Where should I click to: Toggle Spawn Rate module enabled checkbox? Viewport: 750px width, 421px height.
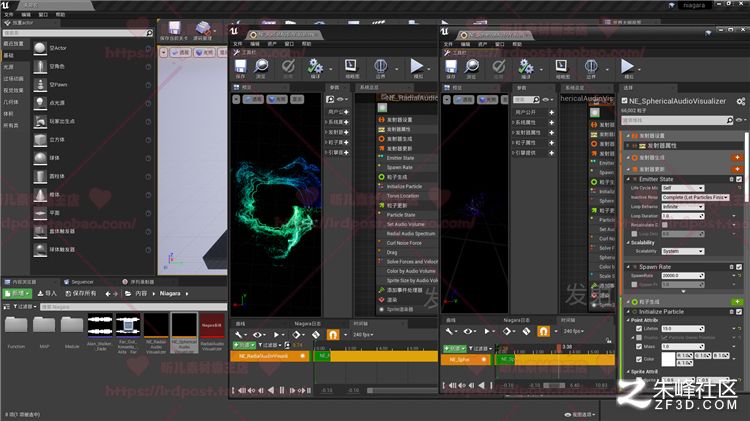[x=739, y=267]
